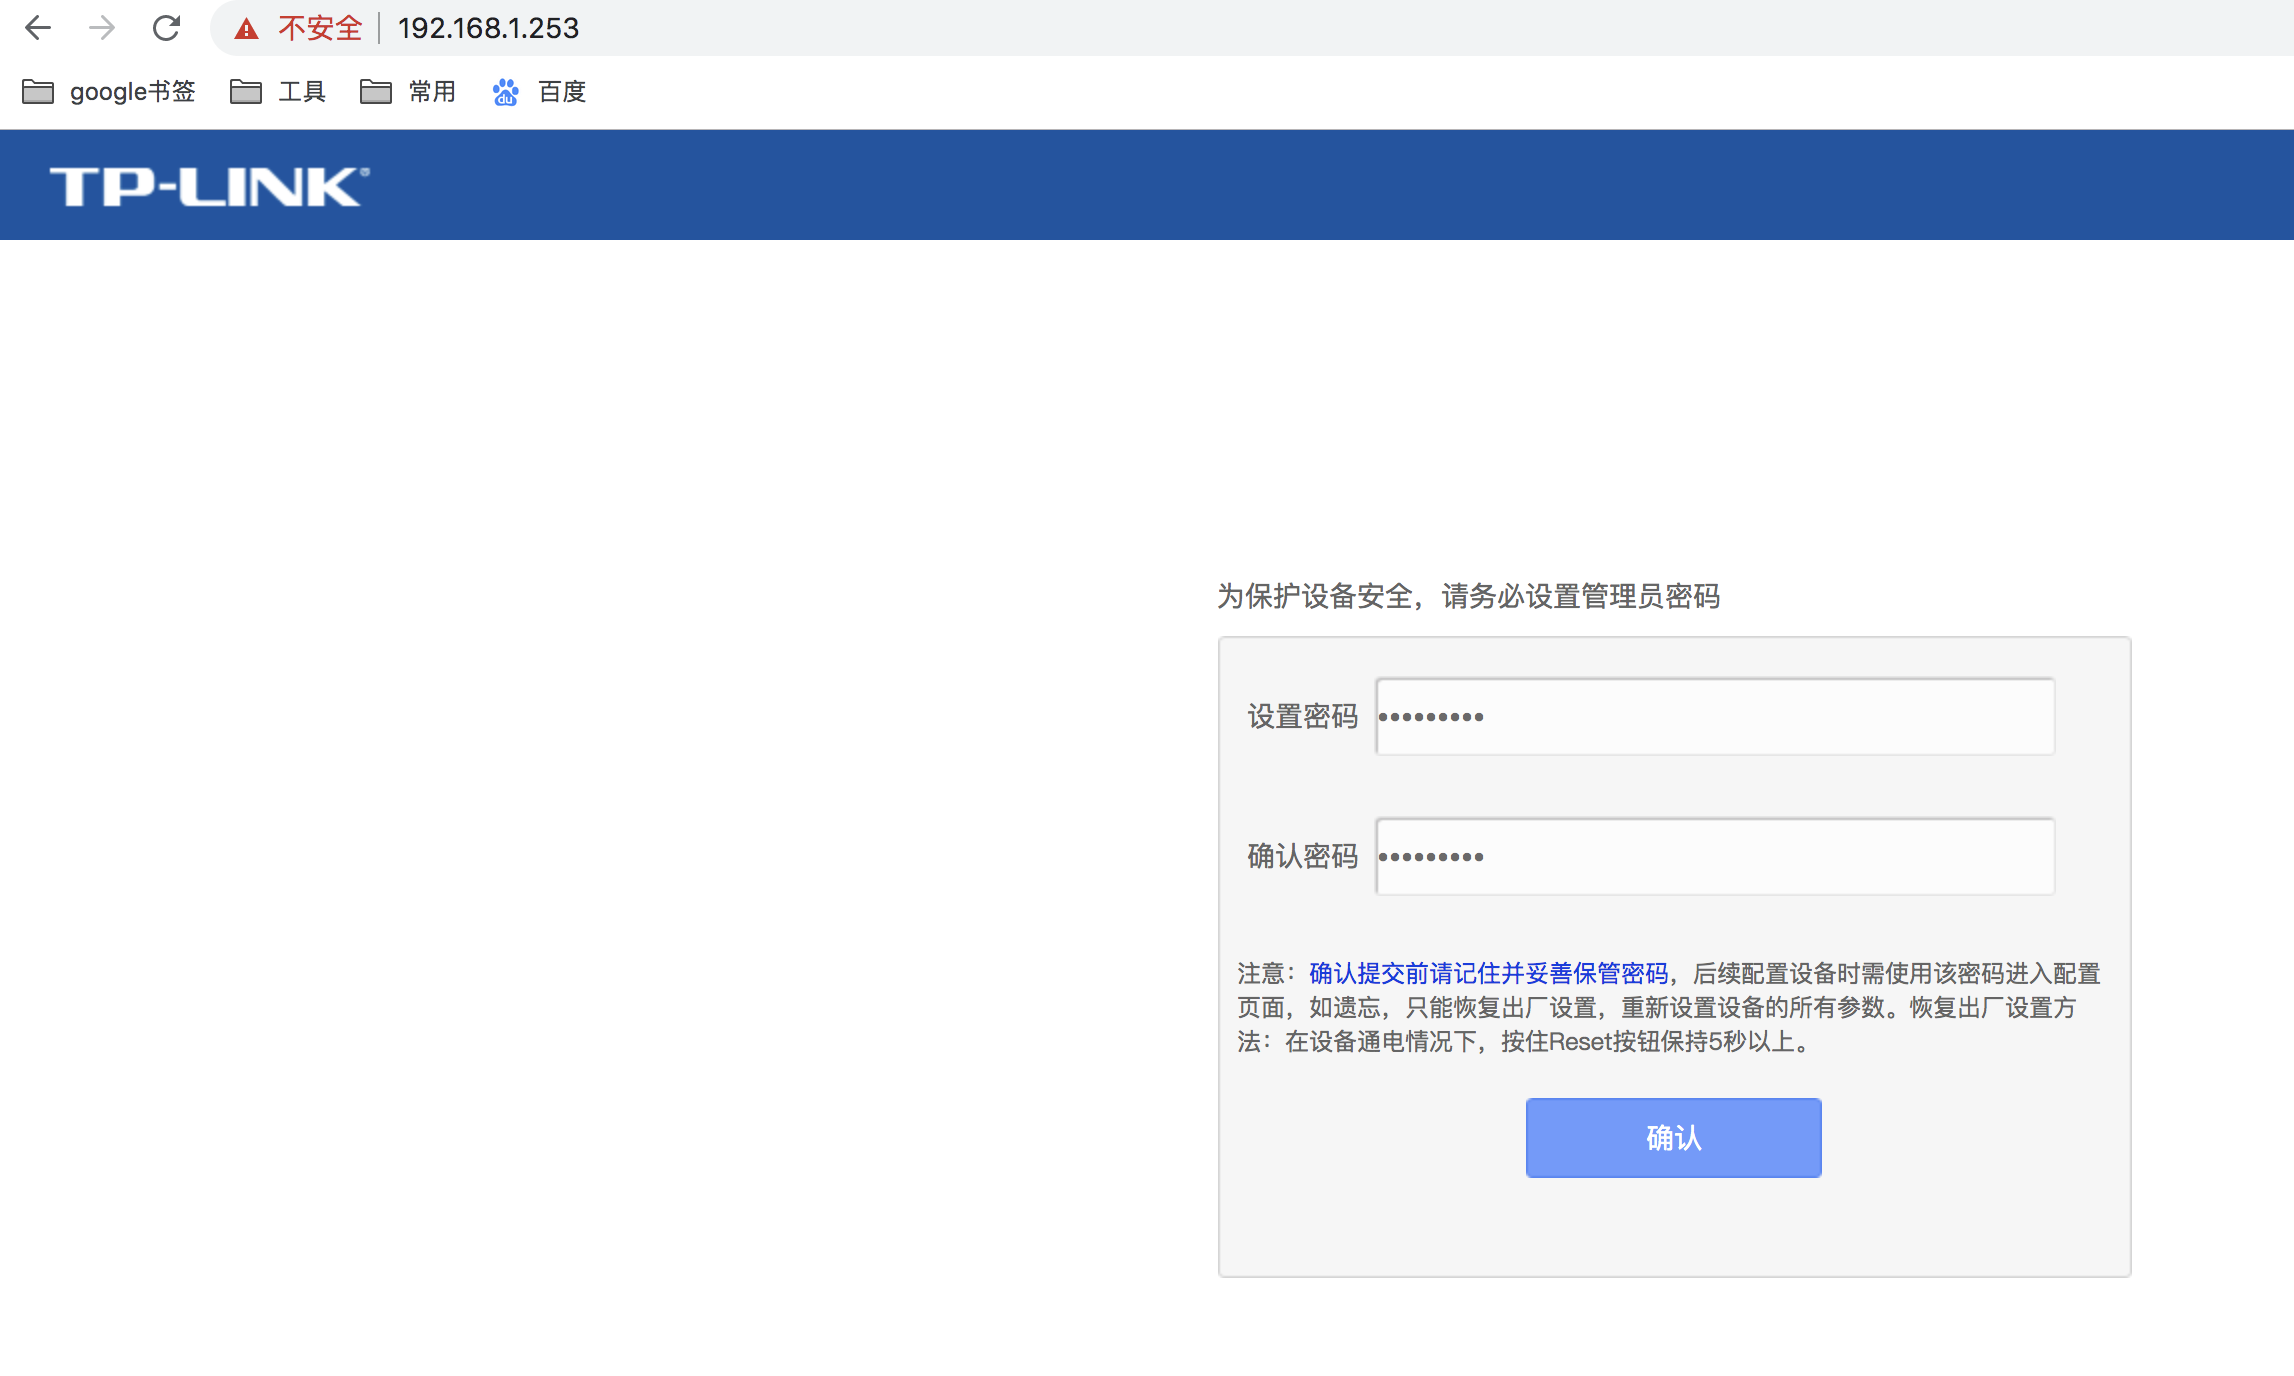
Task: Click the browser forward arrow
Action: pyautogui.click(x=101, y=28)
